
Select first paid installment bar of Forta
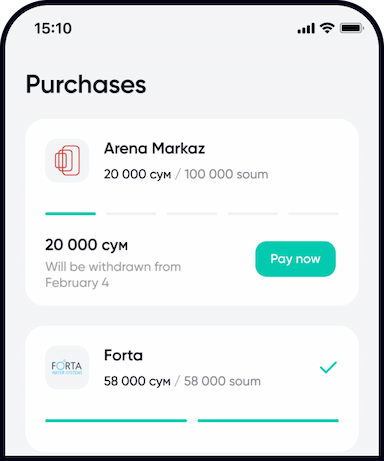tap(116, 421)
